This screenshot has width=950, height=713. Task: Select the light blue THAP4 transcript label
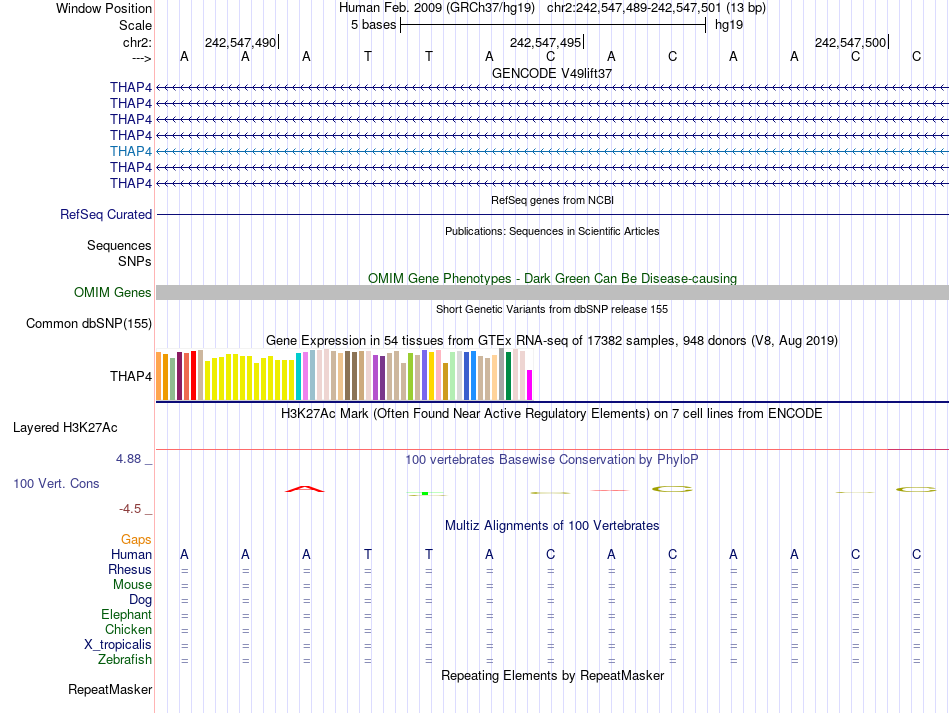(x=131, y=151)
